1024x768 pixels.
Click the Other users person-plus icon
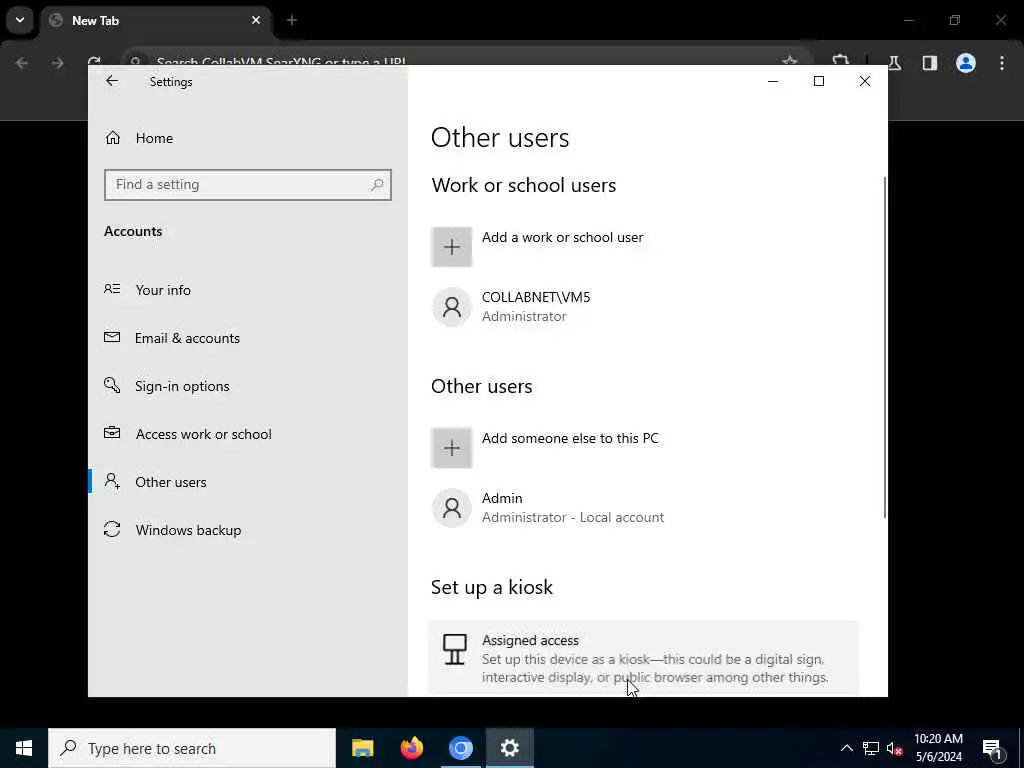[x=112, y=481]
